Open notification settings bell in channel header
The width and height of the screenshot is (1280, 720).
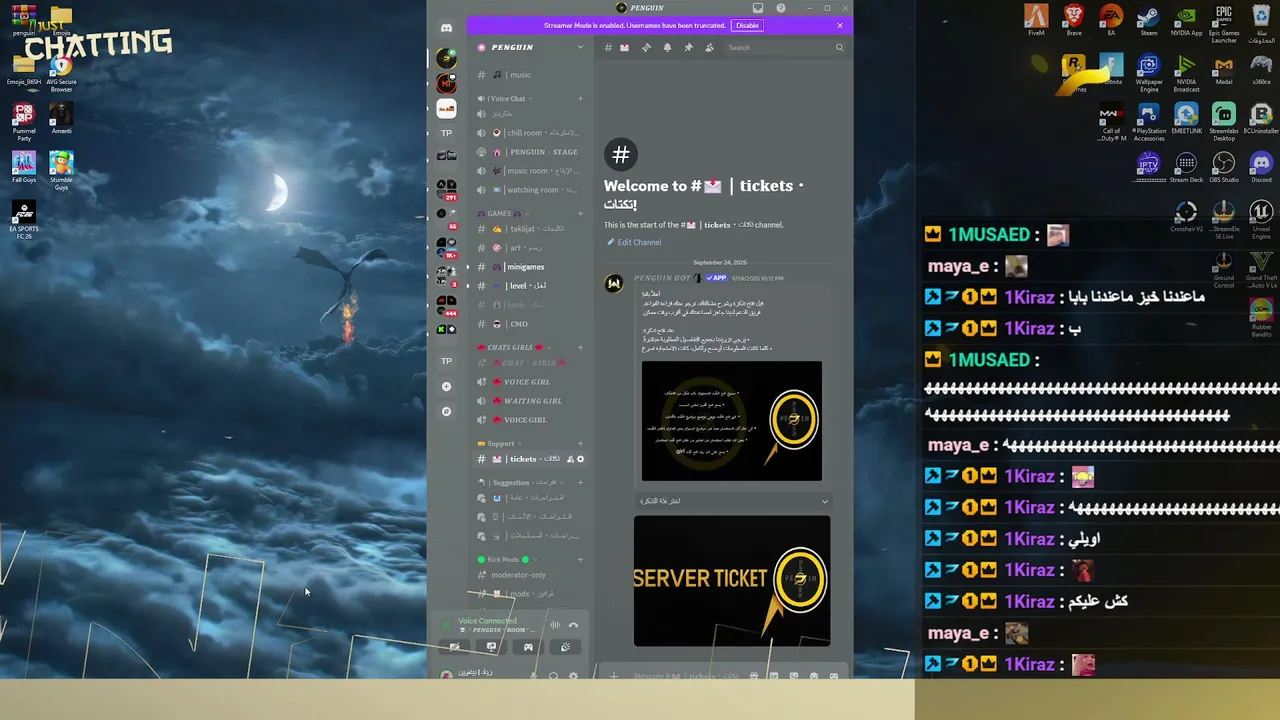(667, 47)
